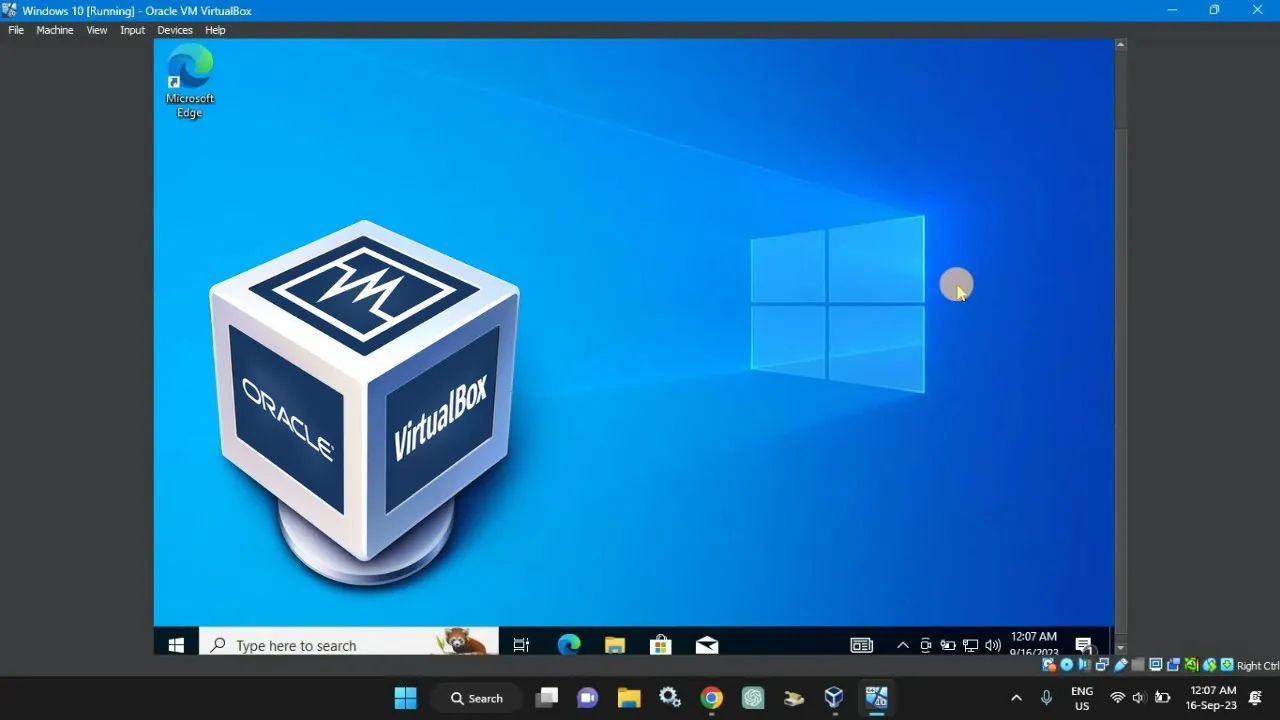Select the Microsoft Edge desktop shortcut
1280x720 pixels.
[x=190, y=82]
